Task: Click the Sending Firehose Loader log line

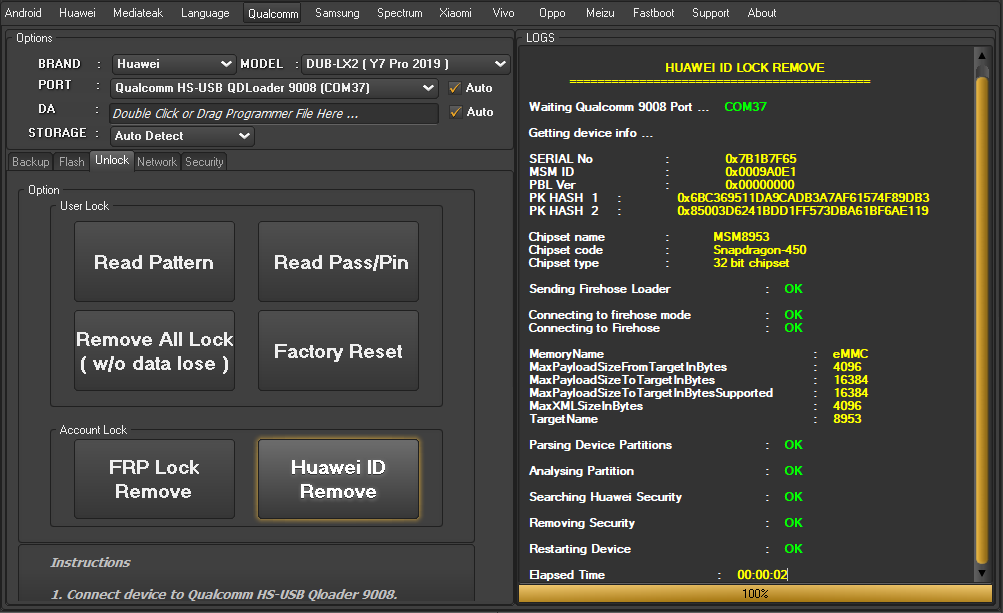Action: (665, 289)
